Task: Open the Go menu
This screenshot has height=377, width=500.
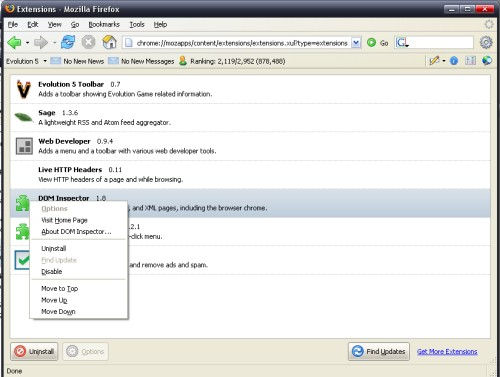Action: [x=75, y=24]
